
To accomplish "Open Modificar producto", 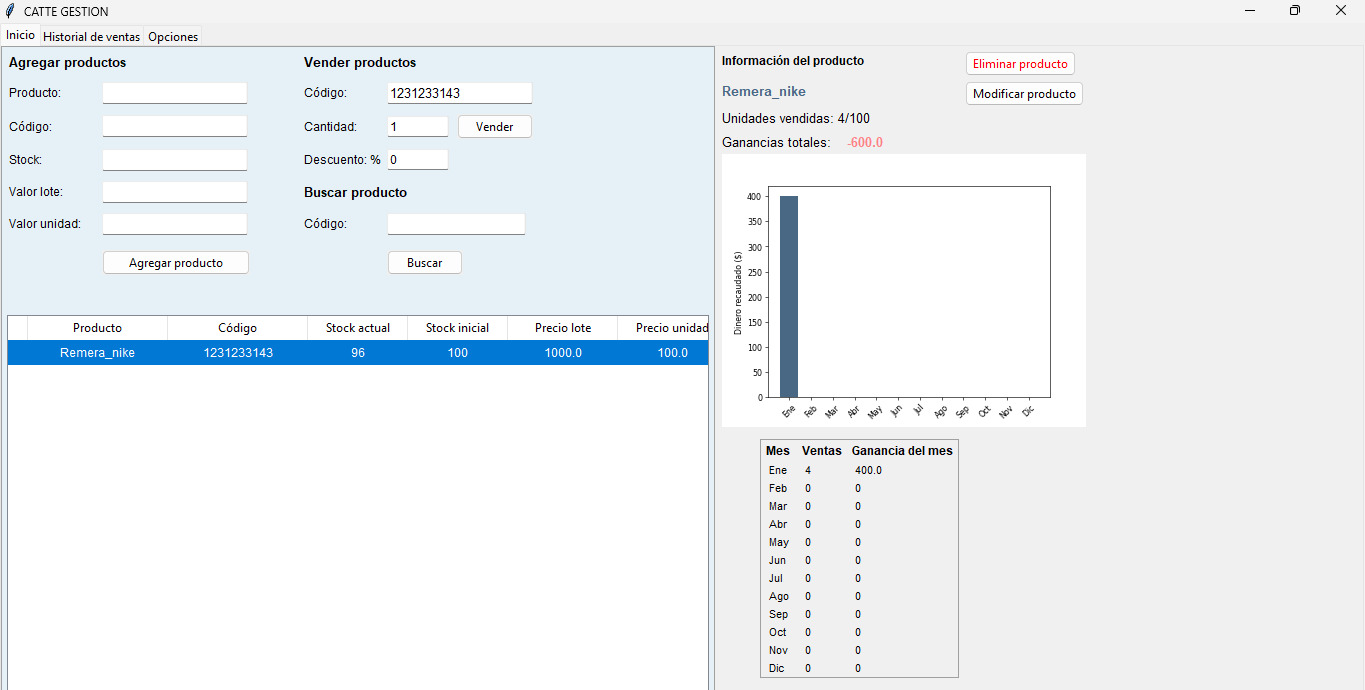I will [x=1024, y=94].
